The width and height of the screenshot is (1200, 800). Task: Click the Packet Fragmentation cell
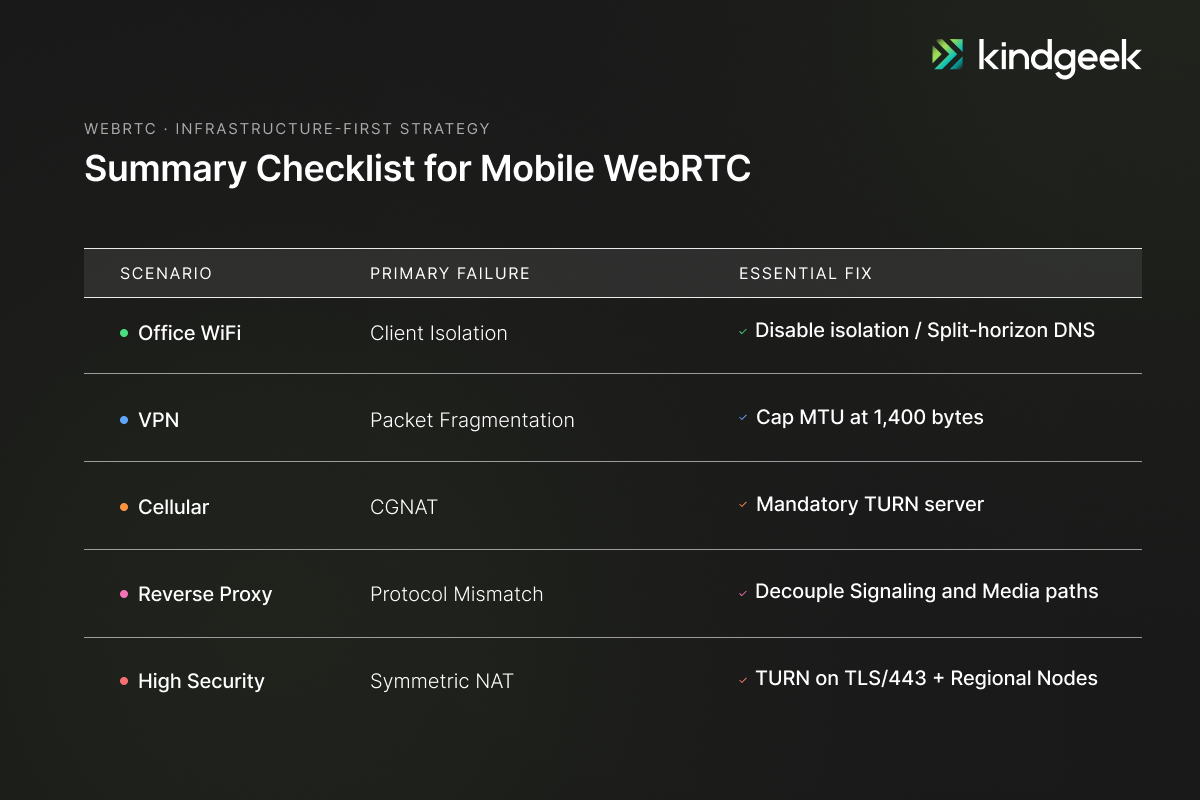coord(472,420)
